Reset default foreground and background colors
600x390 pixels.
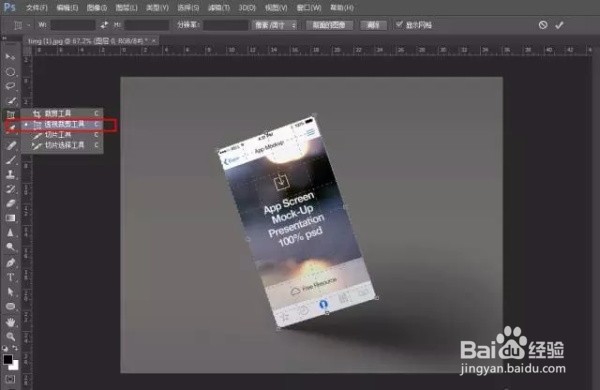5,349
